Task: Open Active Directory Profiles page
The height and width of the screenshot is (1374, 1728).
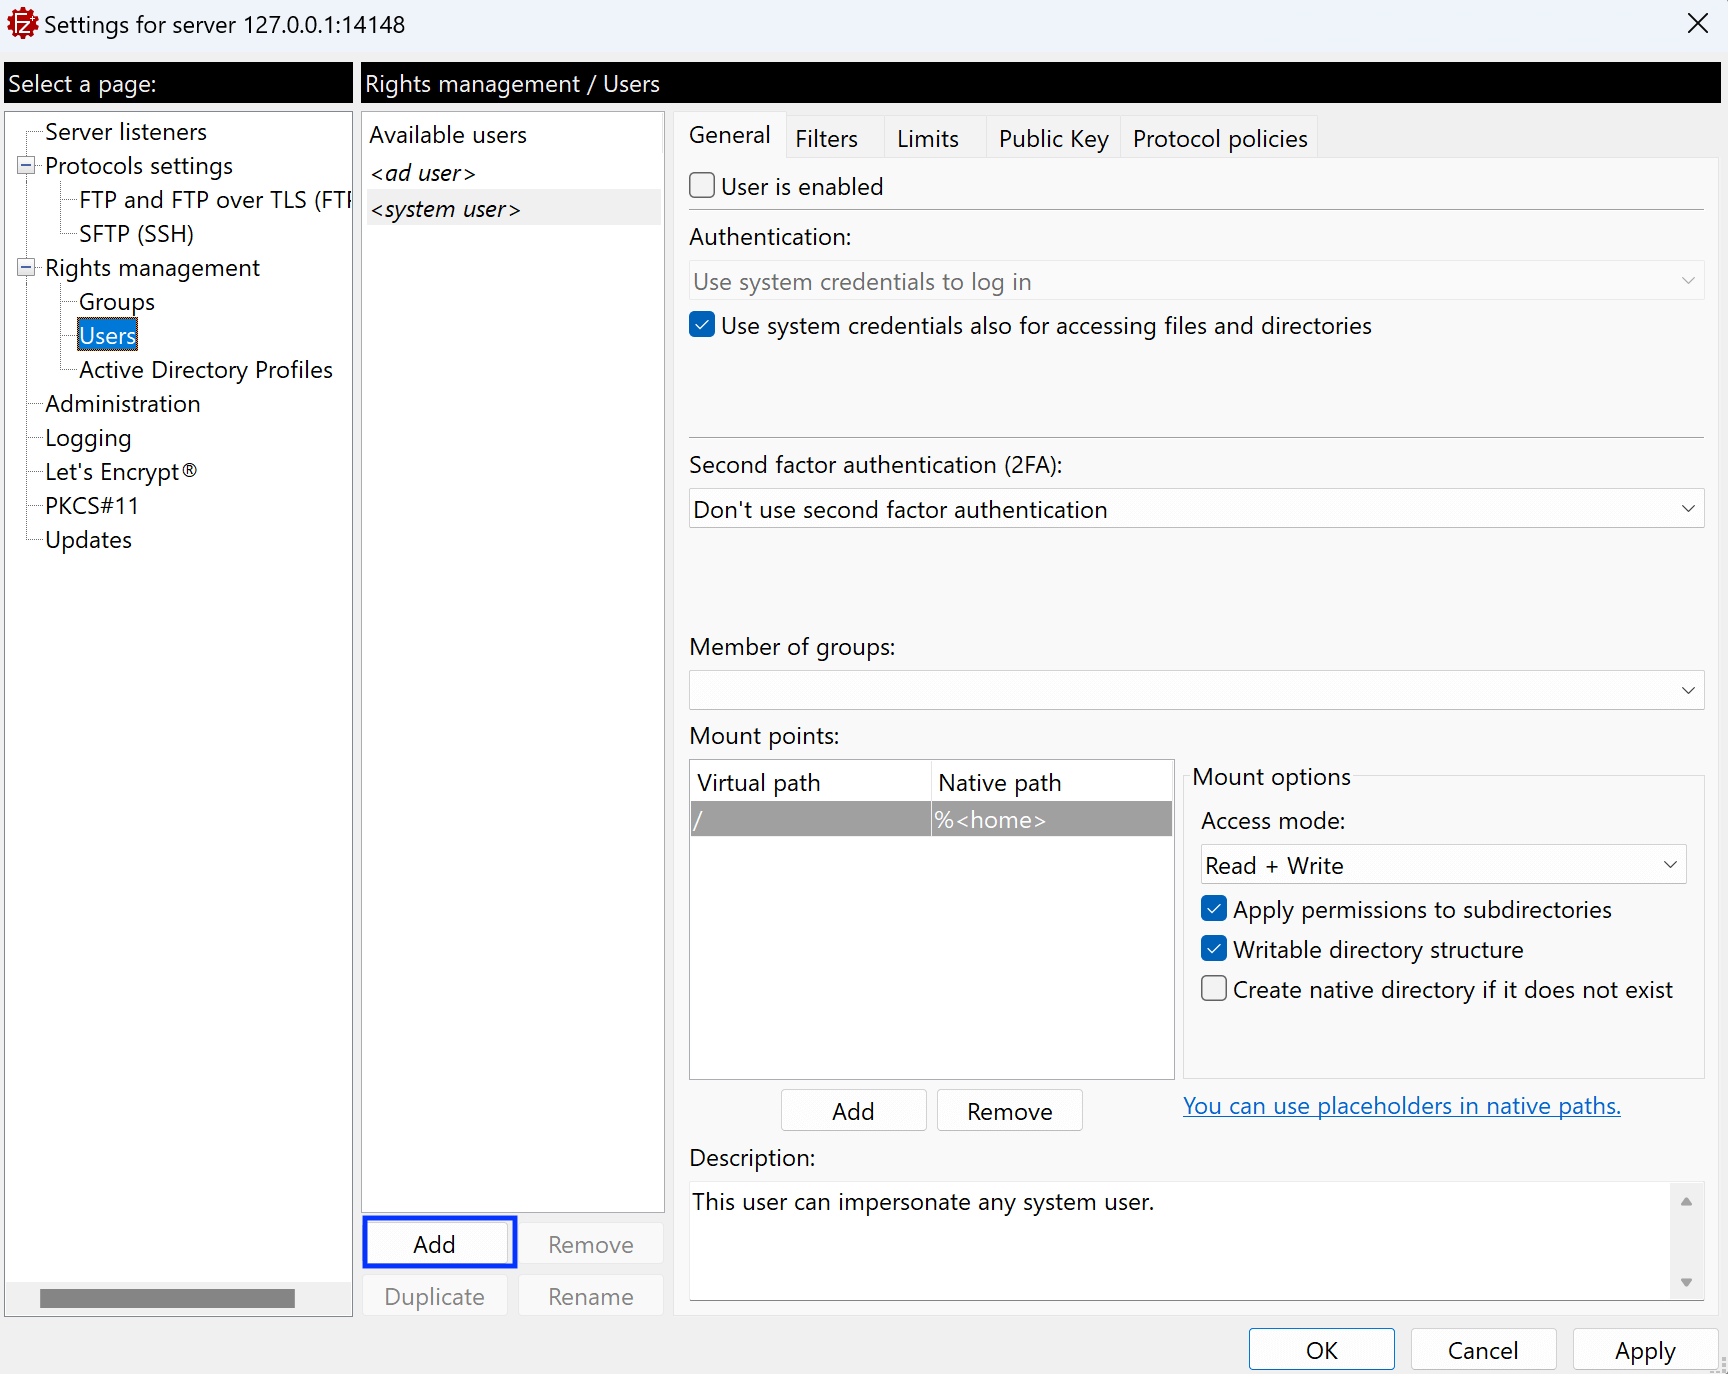Action: (205, 370)
